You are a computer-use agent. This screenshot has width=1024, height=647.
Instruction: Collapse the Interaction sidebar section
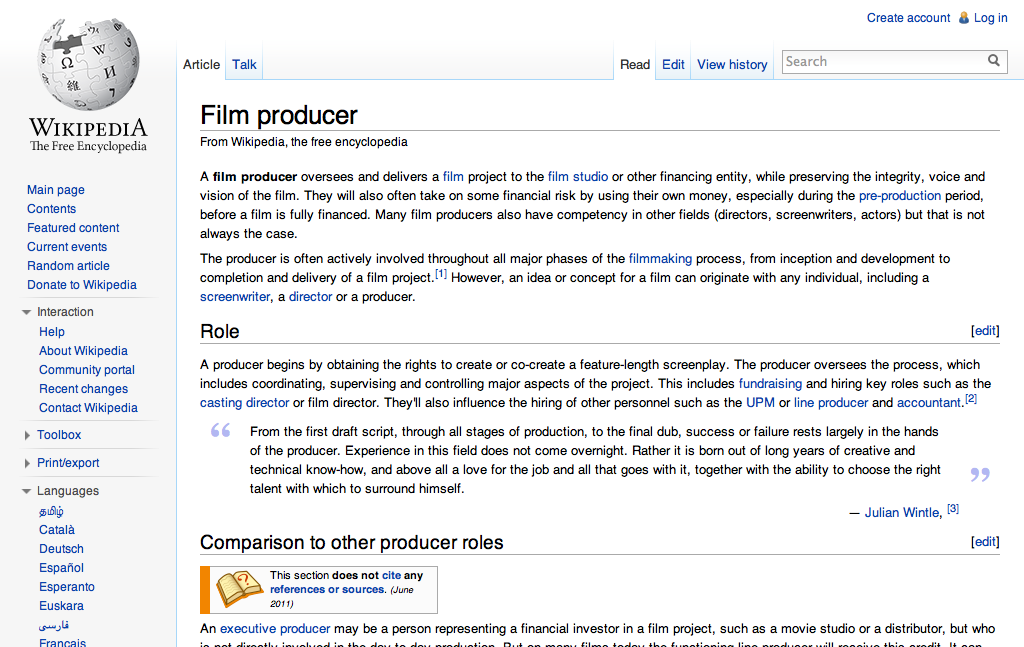point(27,312)
